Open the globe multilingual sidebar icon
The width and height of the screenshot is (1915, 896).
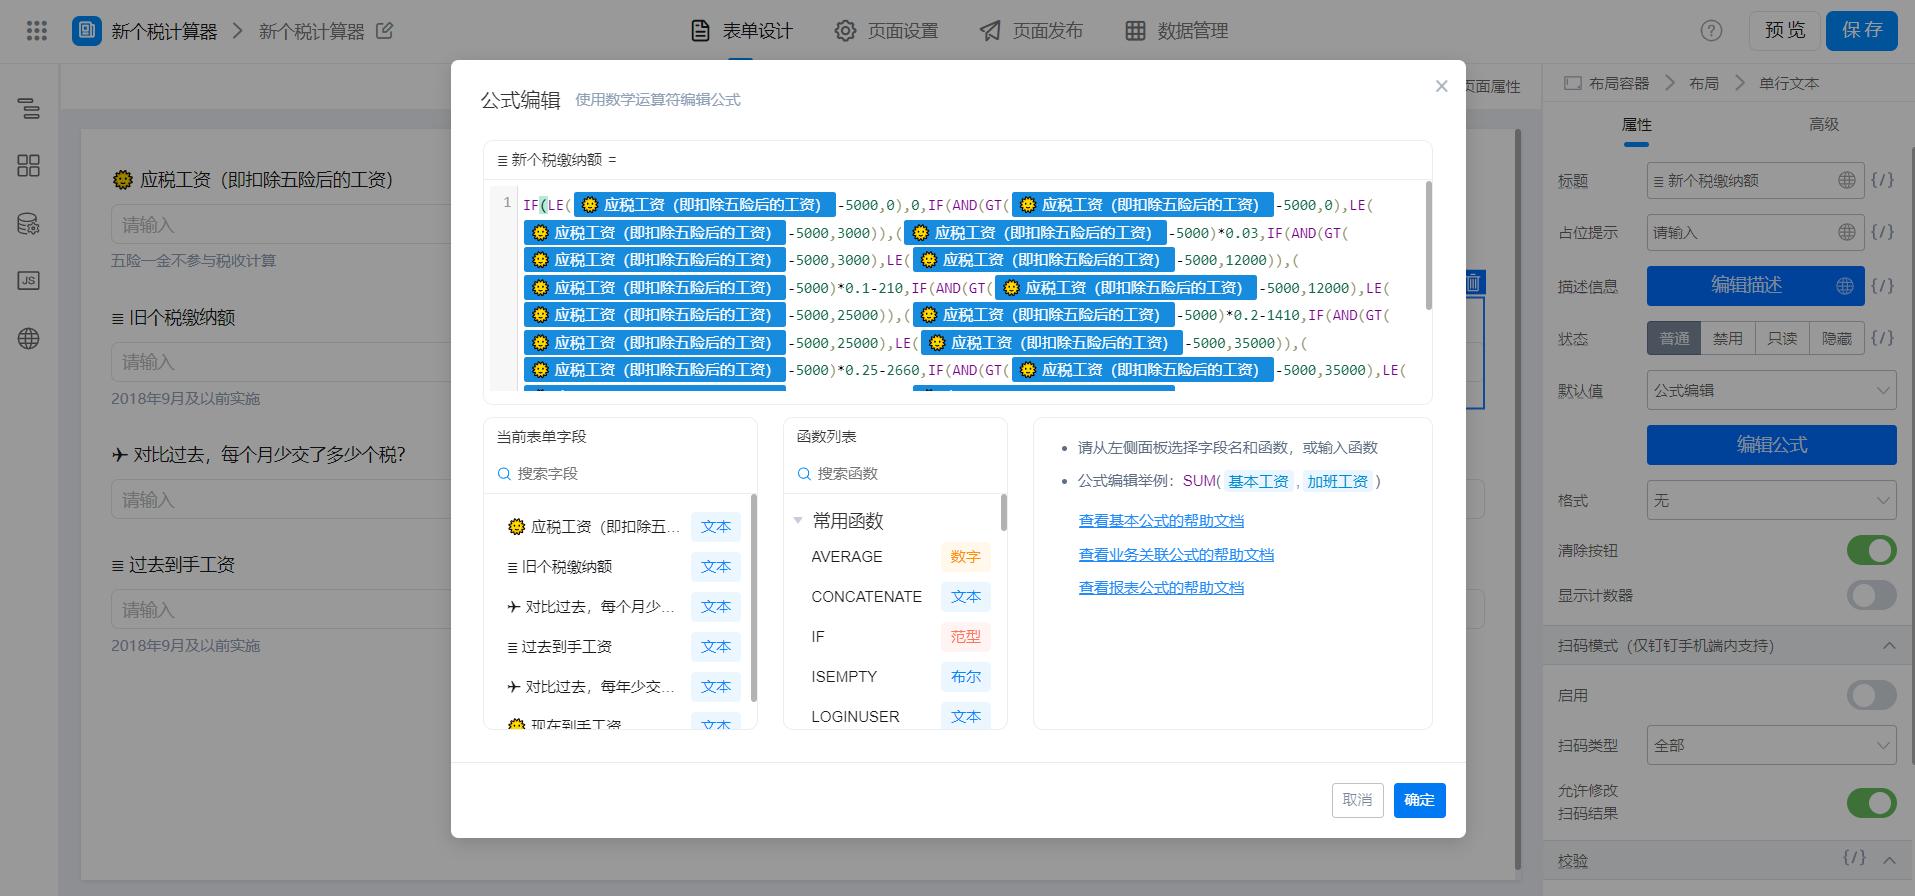(29, 339)
